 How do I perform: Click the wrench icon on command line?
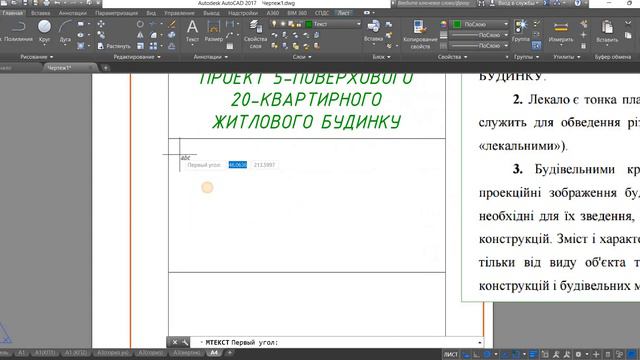[185, 342]
